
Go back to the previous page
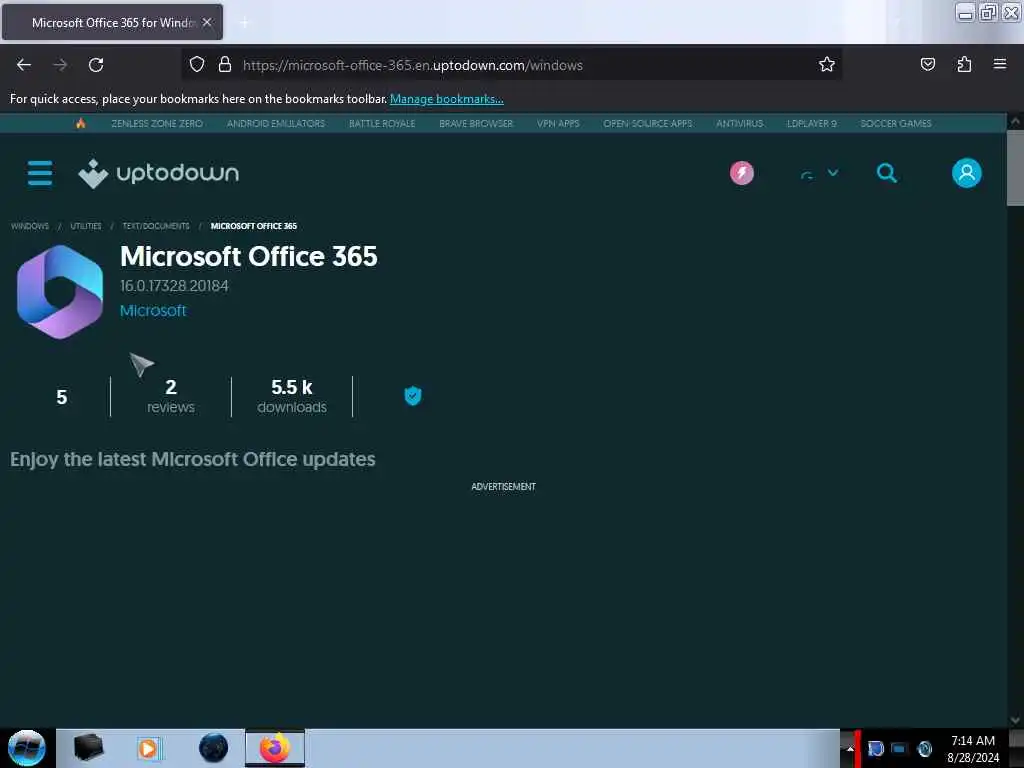[x=24, y=65]
